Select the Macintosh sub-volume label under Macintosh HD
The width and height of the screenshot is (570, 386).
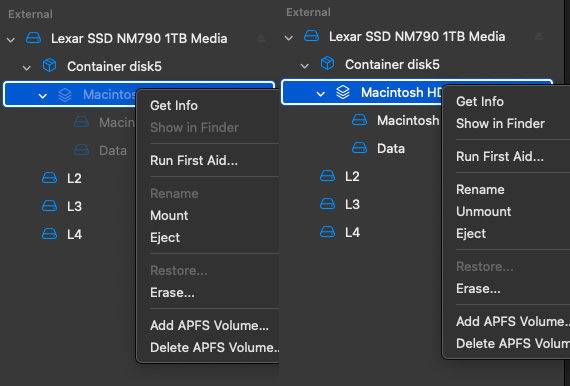[x=408, y=120]
